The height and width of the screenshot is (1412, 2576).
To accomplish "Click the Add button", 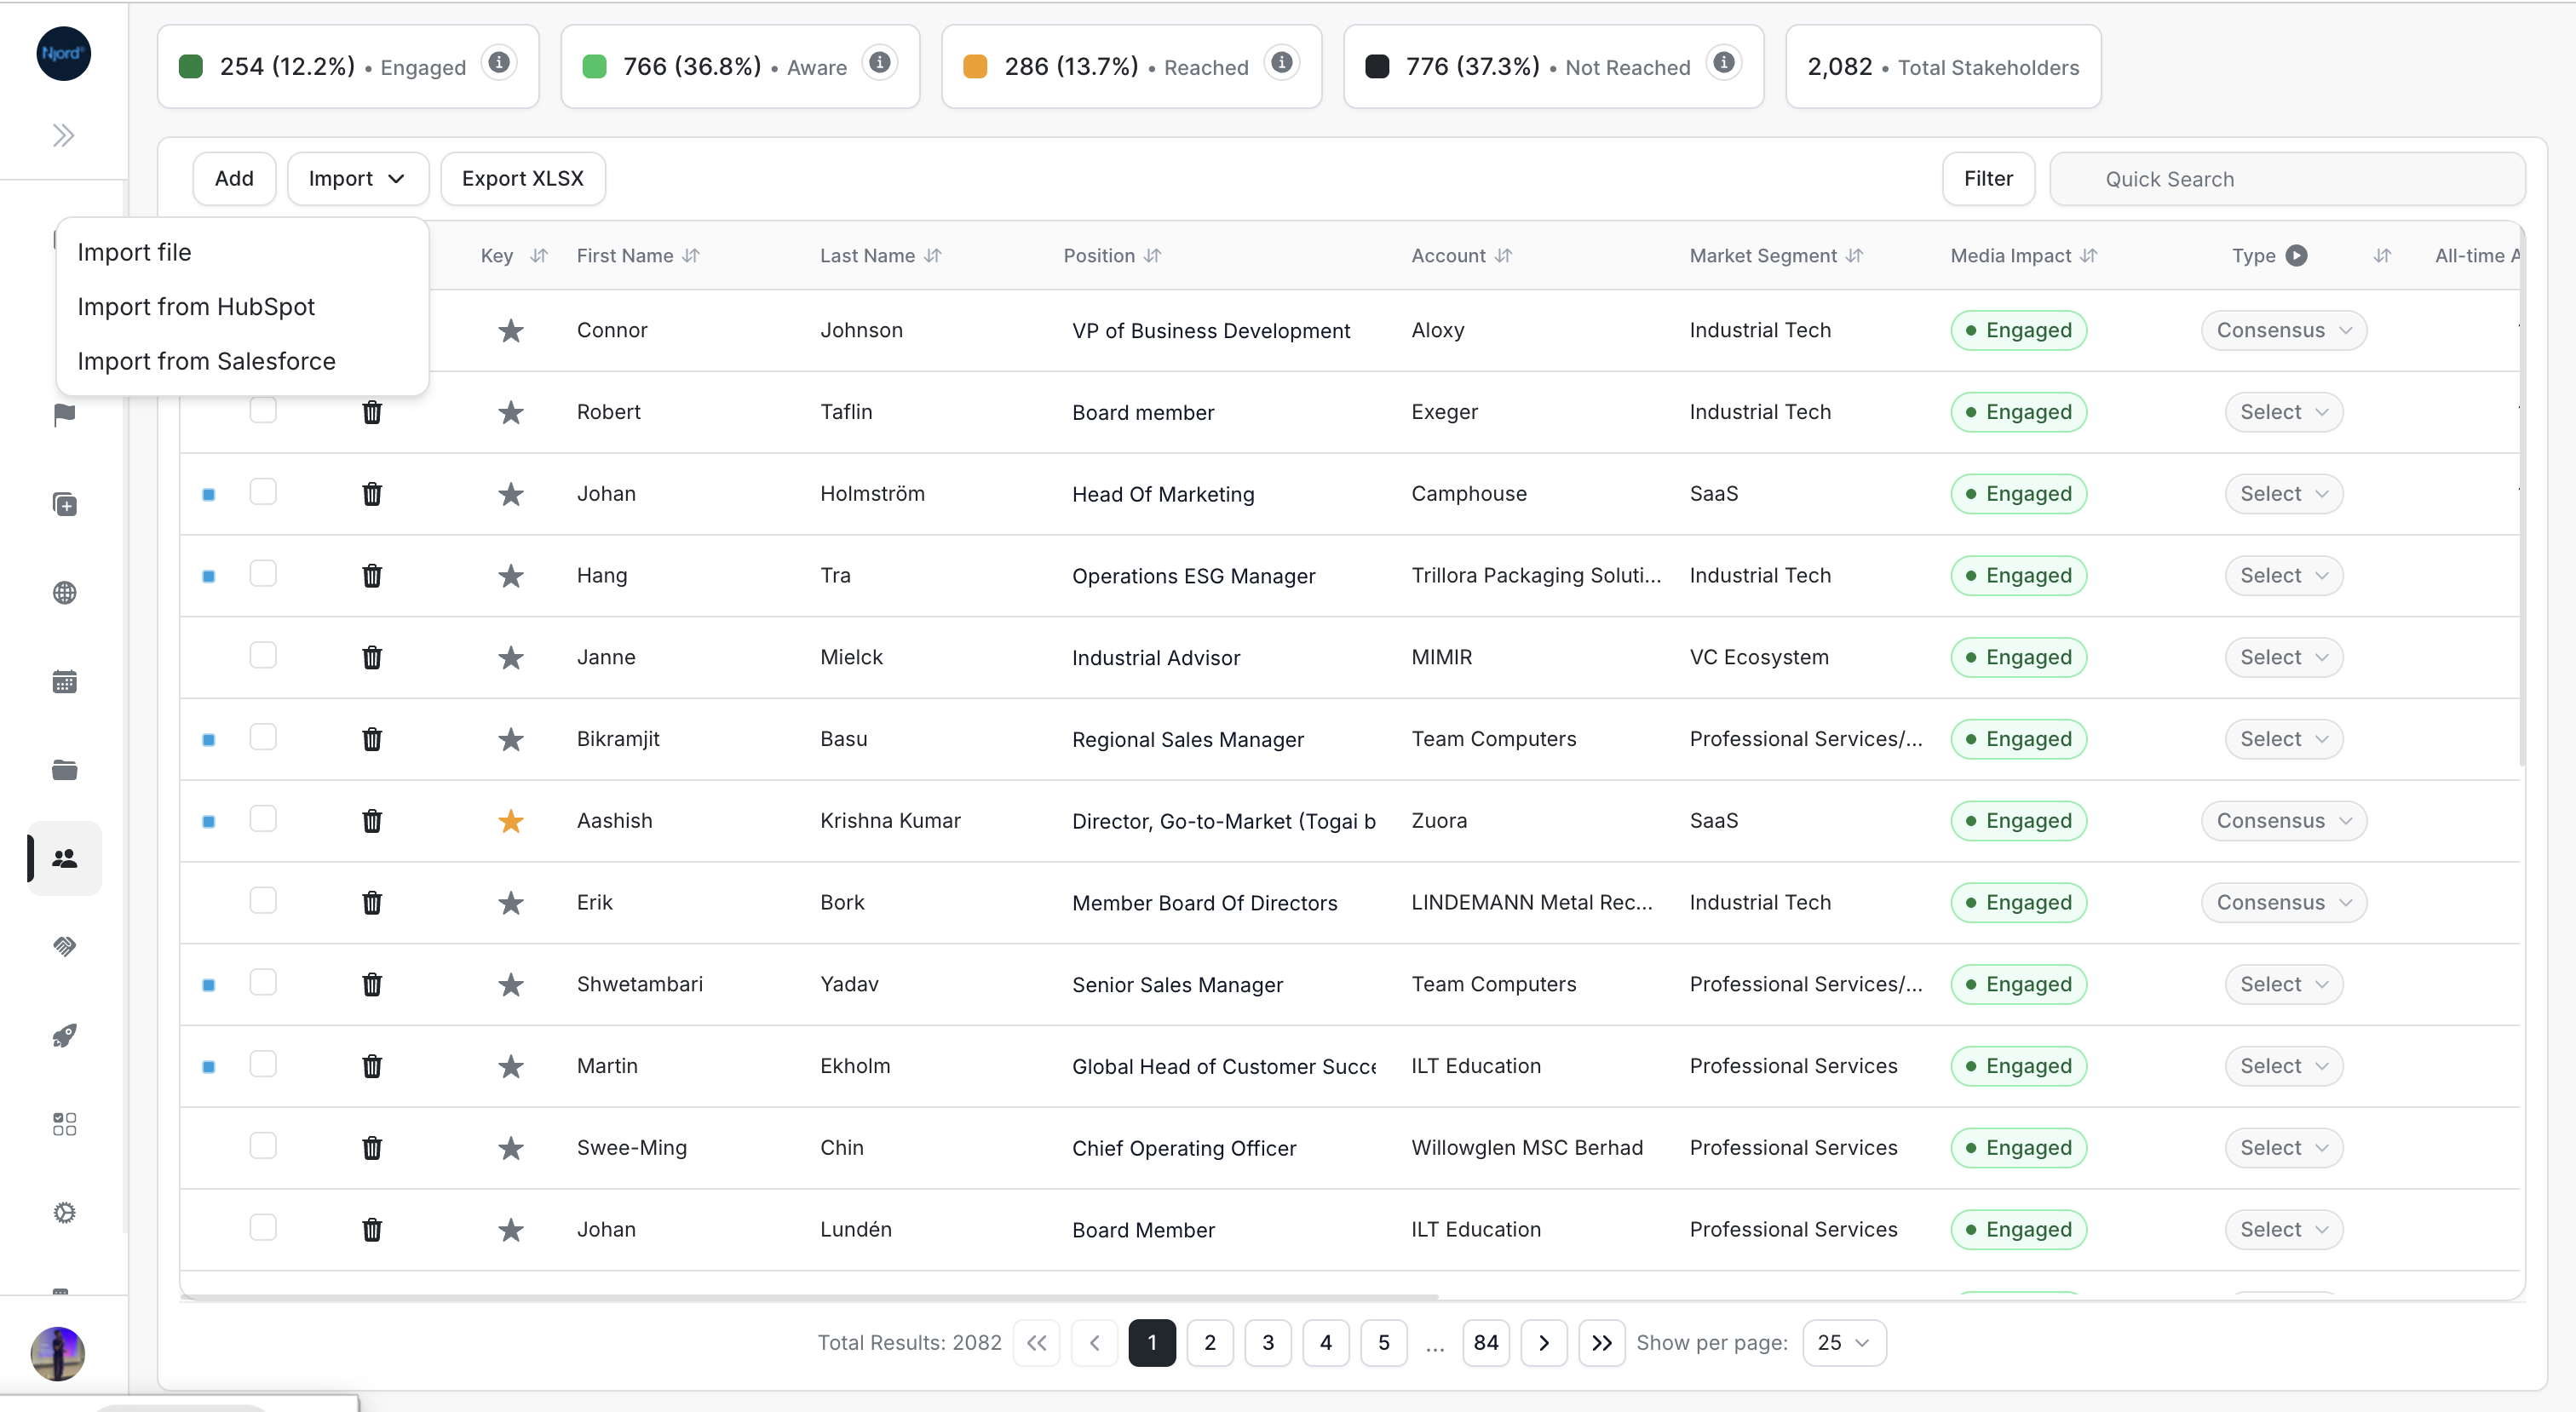I will point(234,179).
